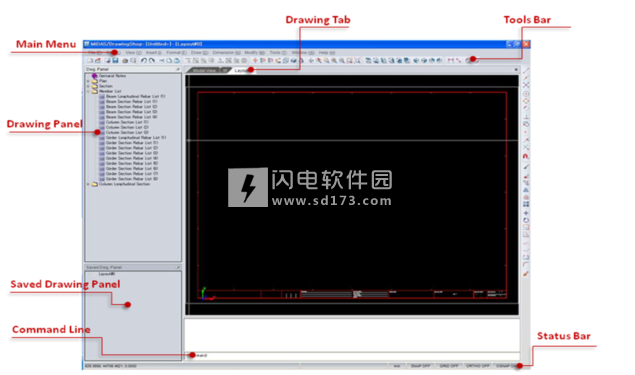Screen dimensions: 635x375
Task: Click the Cut scissors icon
Action: (x=162, y=61)
